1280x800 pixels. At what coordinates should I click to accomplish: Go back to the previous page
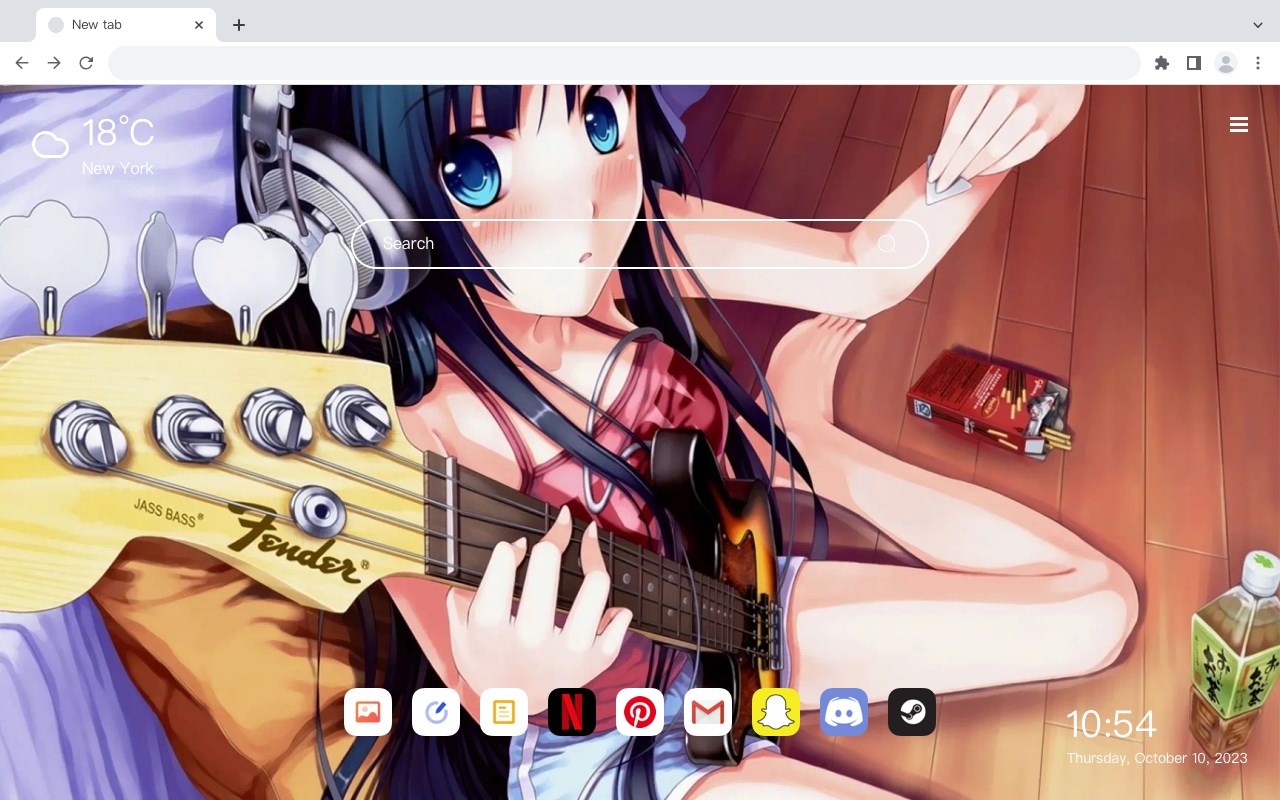[x=22, y=63]
